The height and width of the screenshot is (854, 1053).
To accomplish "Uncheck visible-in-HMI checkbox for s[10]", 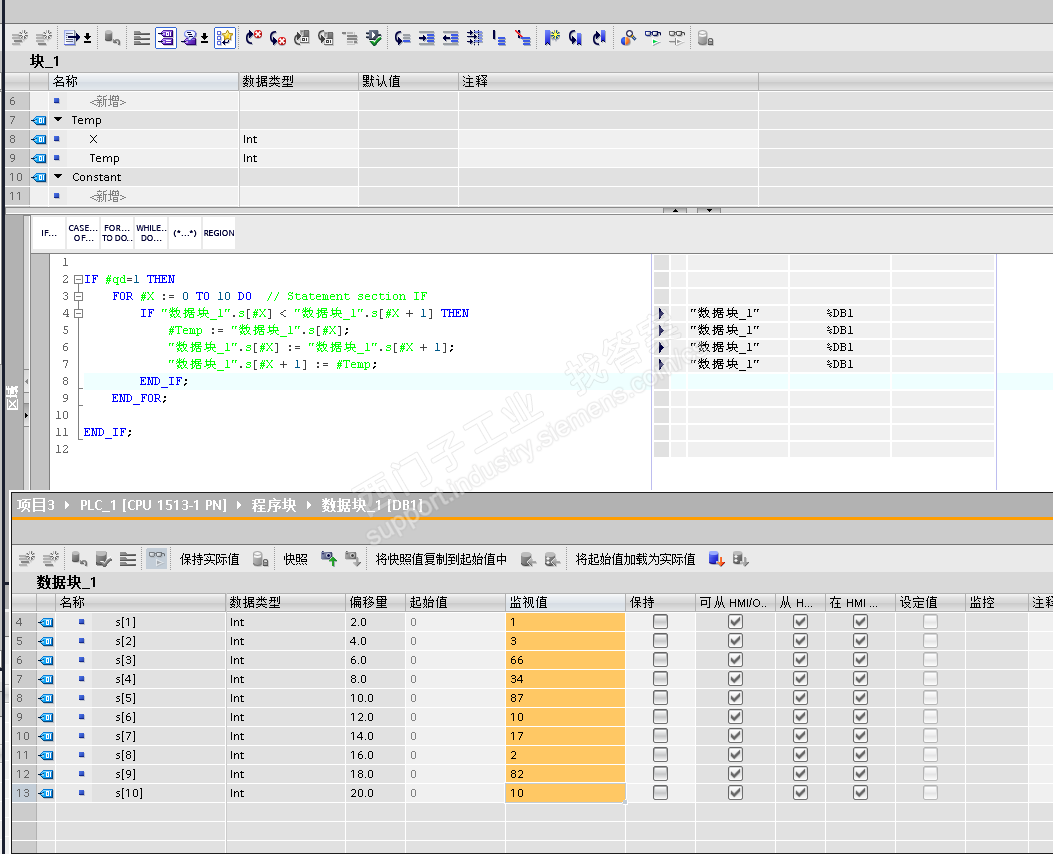I will click(x=860, y=793).
